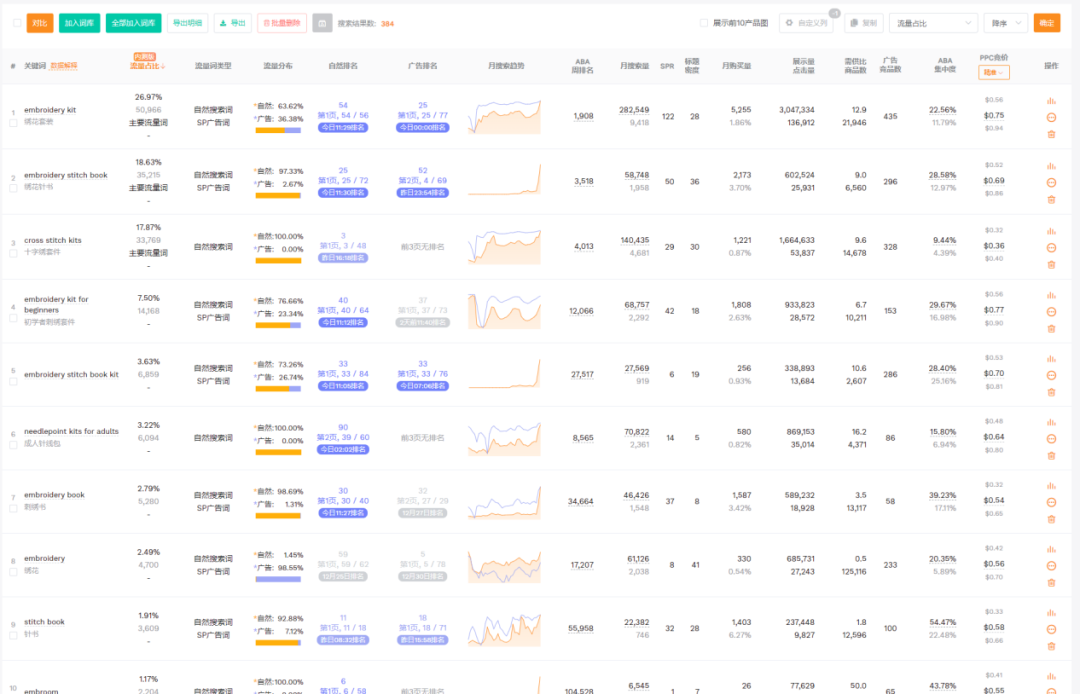Delete the embroidery kit for beginners row
This screenshot has height=694, width=1080.
pyautogui.click(x=1051, y=328)
